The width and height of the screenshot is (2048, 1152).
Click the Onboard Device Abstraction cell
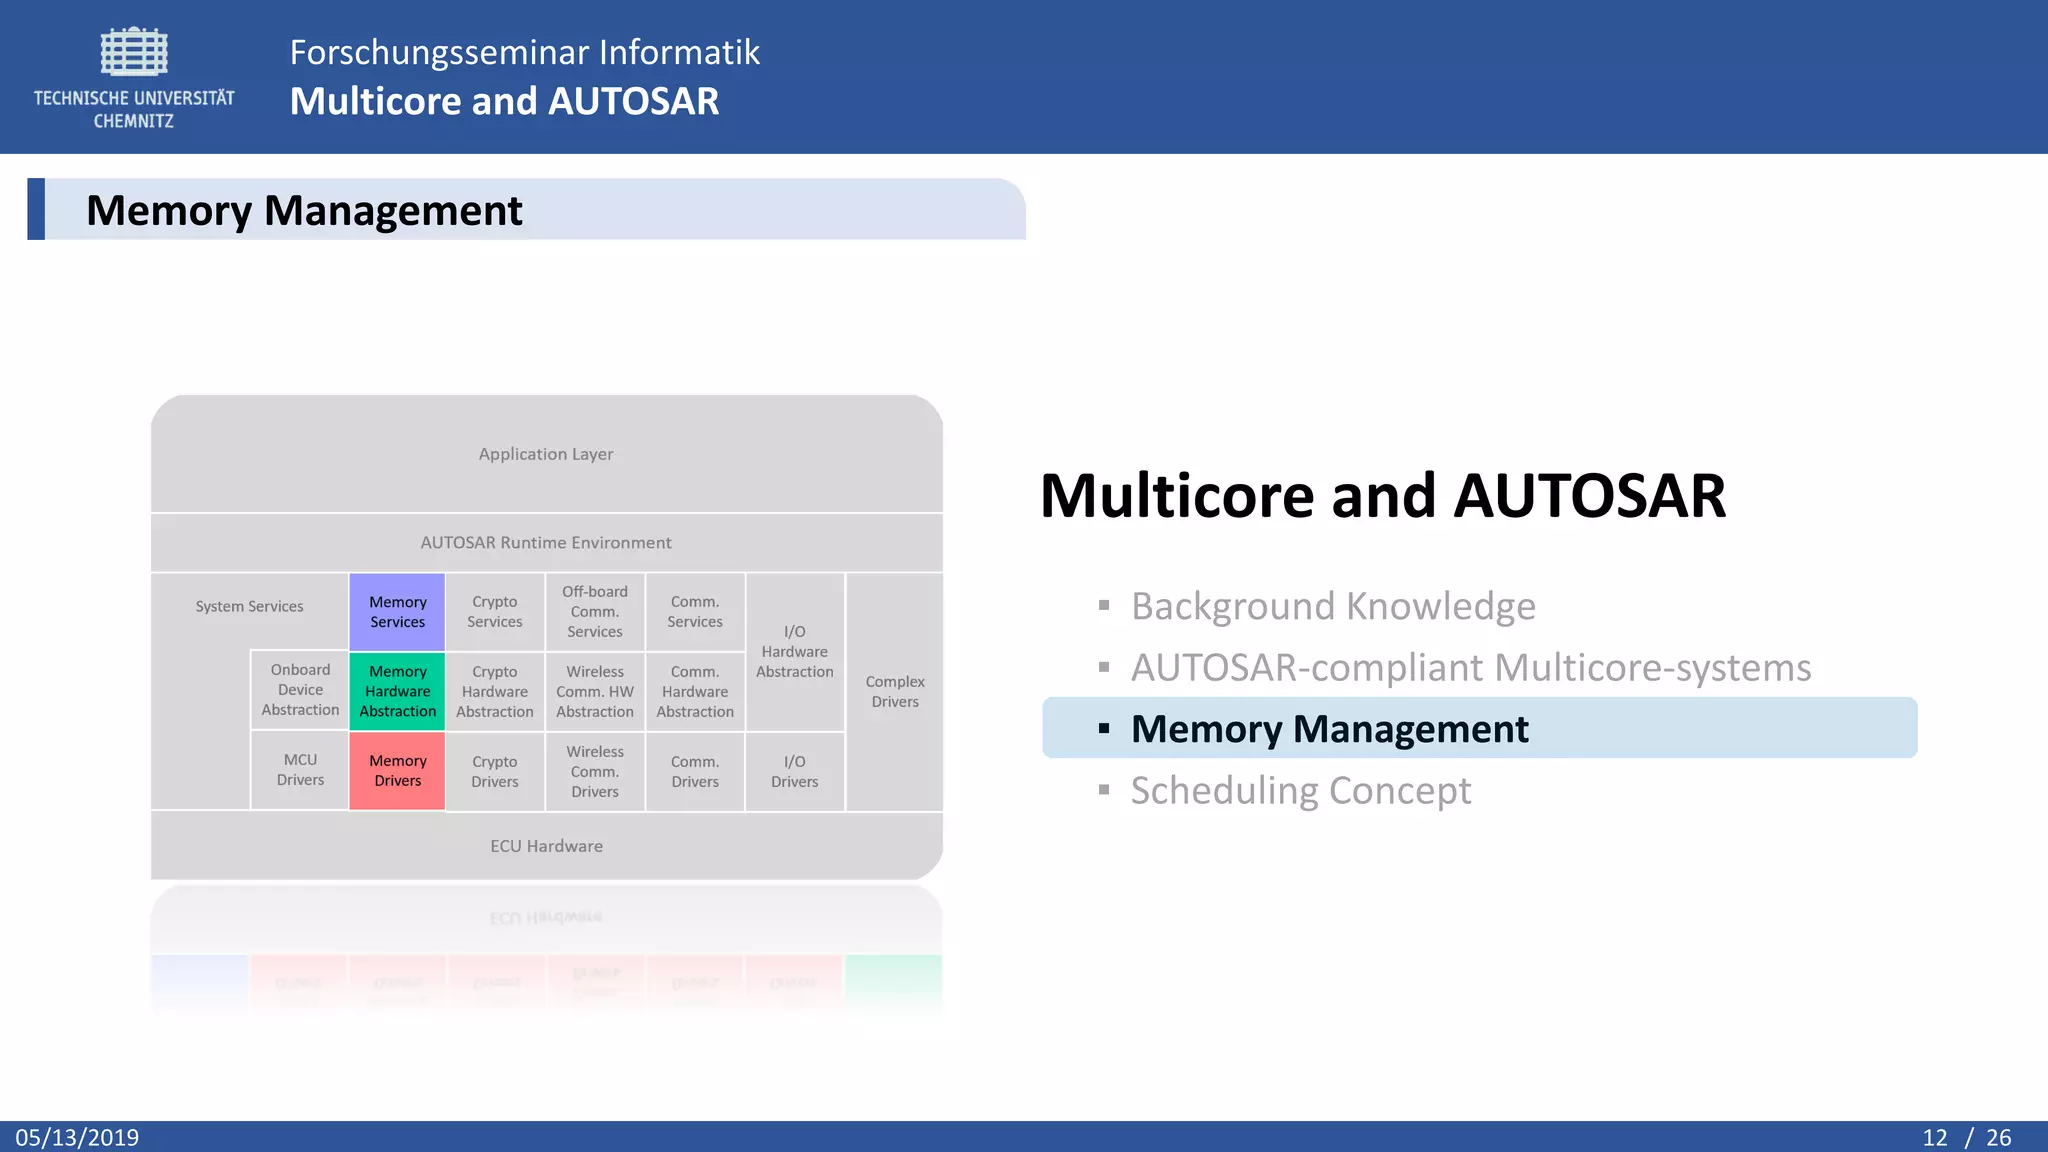300,690
